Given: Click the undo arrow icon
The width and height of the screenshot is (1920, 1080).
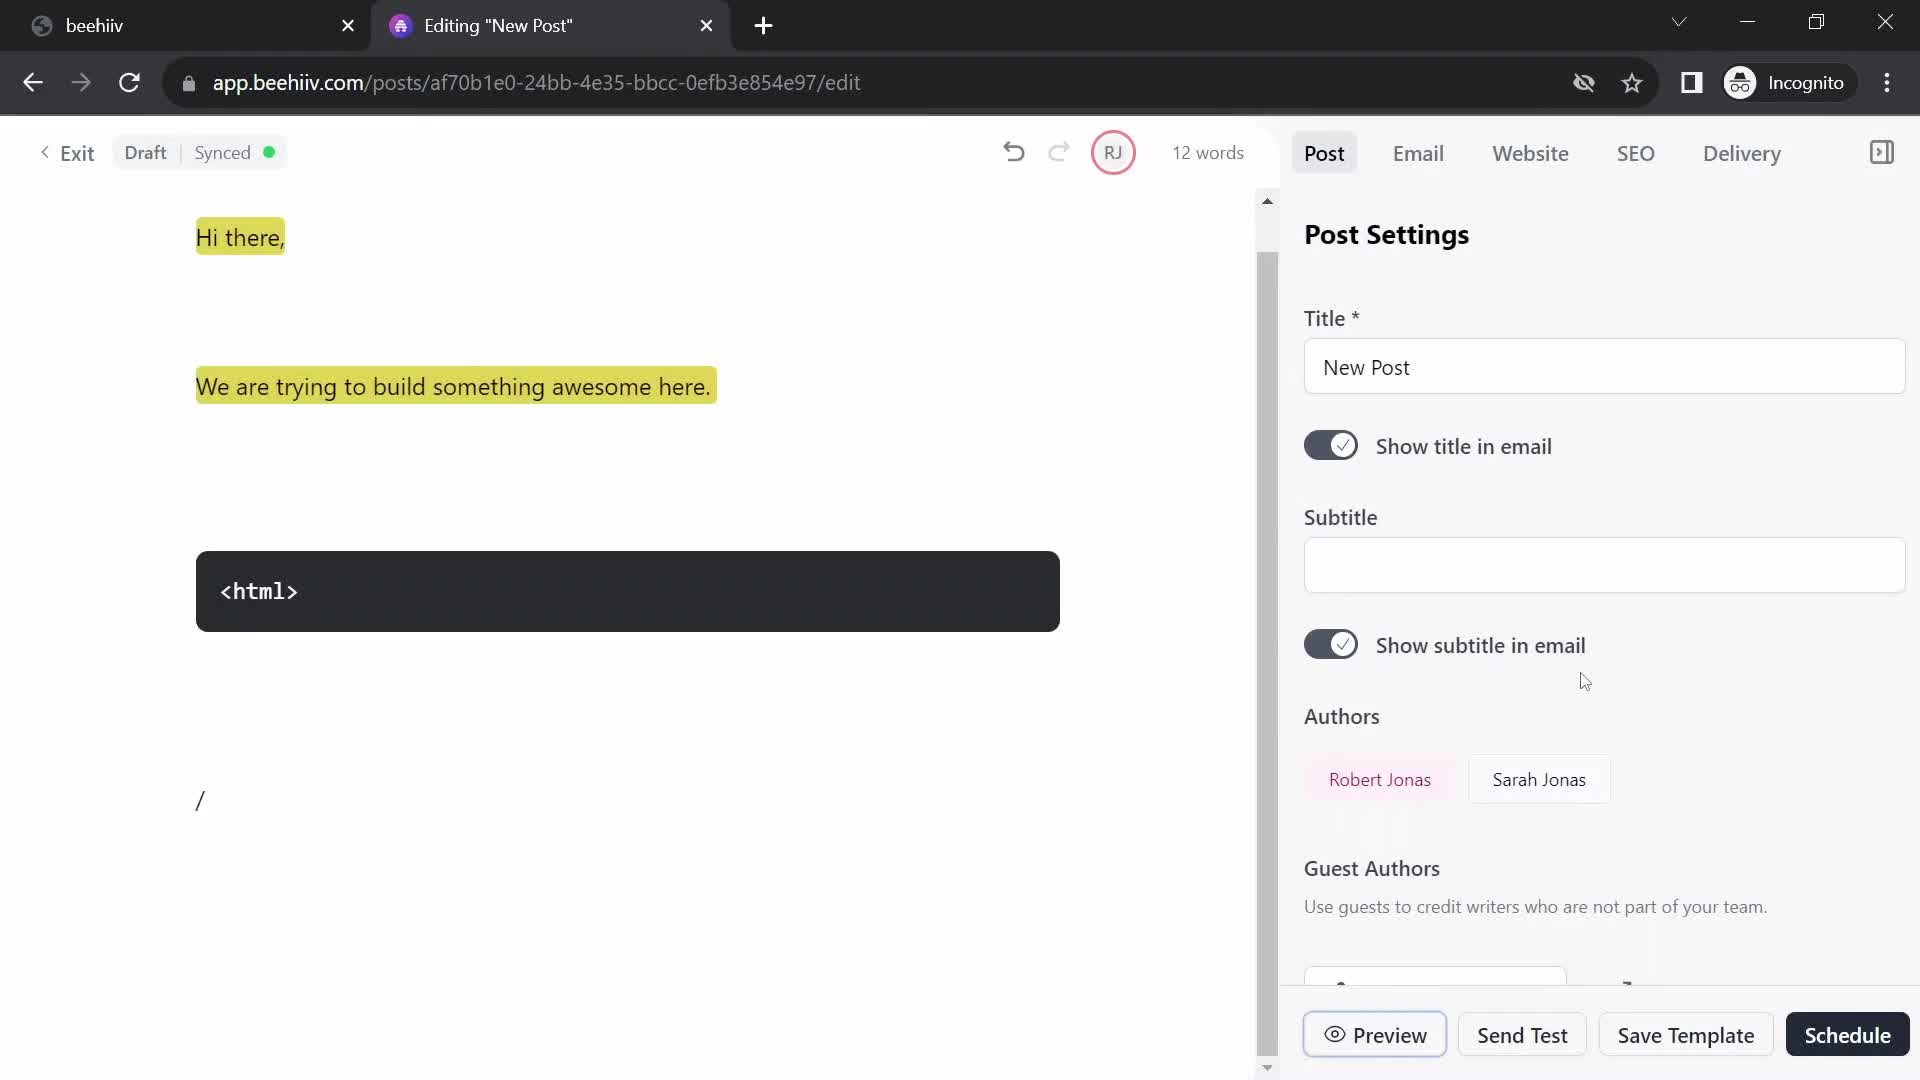Looking at the screenshot, I should point(1014,153).
